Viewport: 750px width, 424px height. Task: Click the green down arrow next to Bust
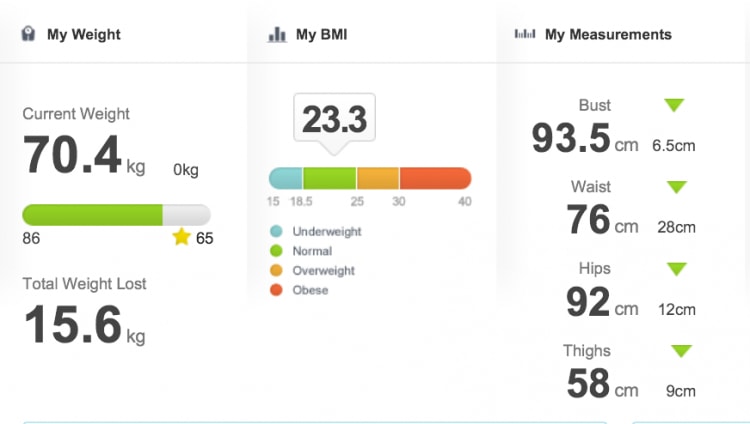pos(674,105)
